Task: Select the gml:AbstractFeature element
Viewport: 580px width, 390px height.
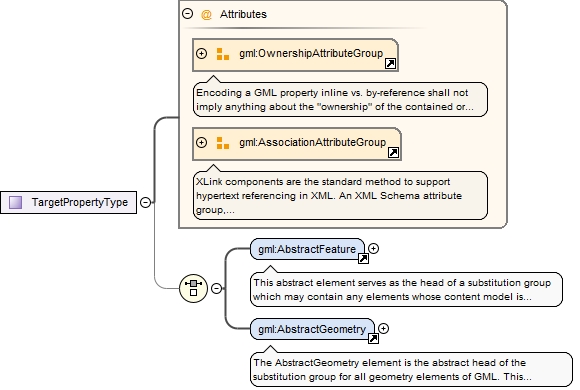Action: click(x=307, y=249)
